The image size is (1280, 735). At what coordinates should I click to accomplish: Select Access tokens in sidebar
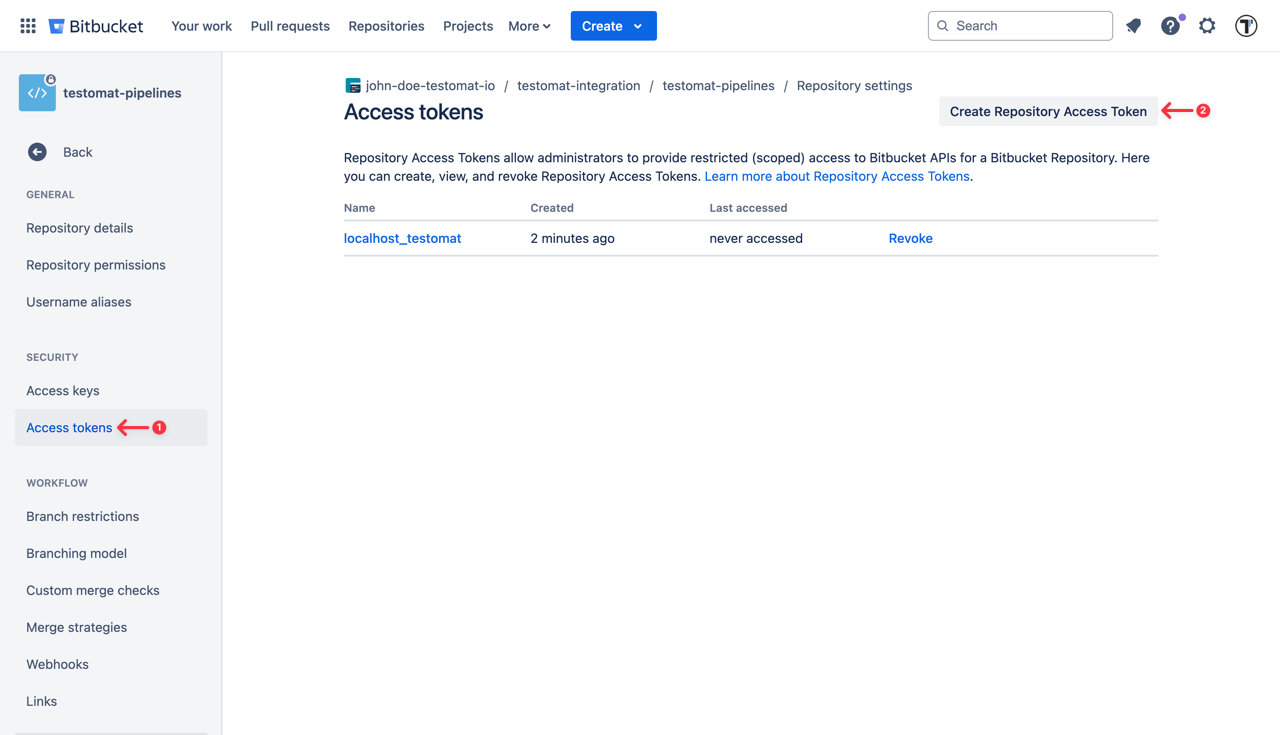tap(69, 428)
